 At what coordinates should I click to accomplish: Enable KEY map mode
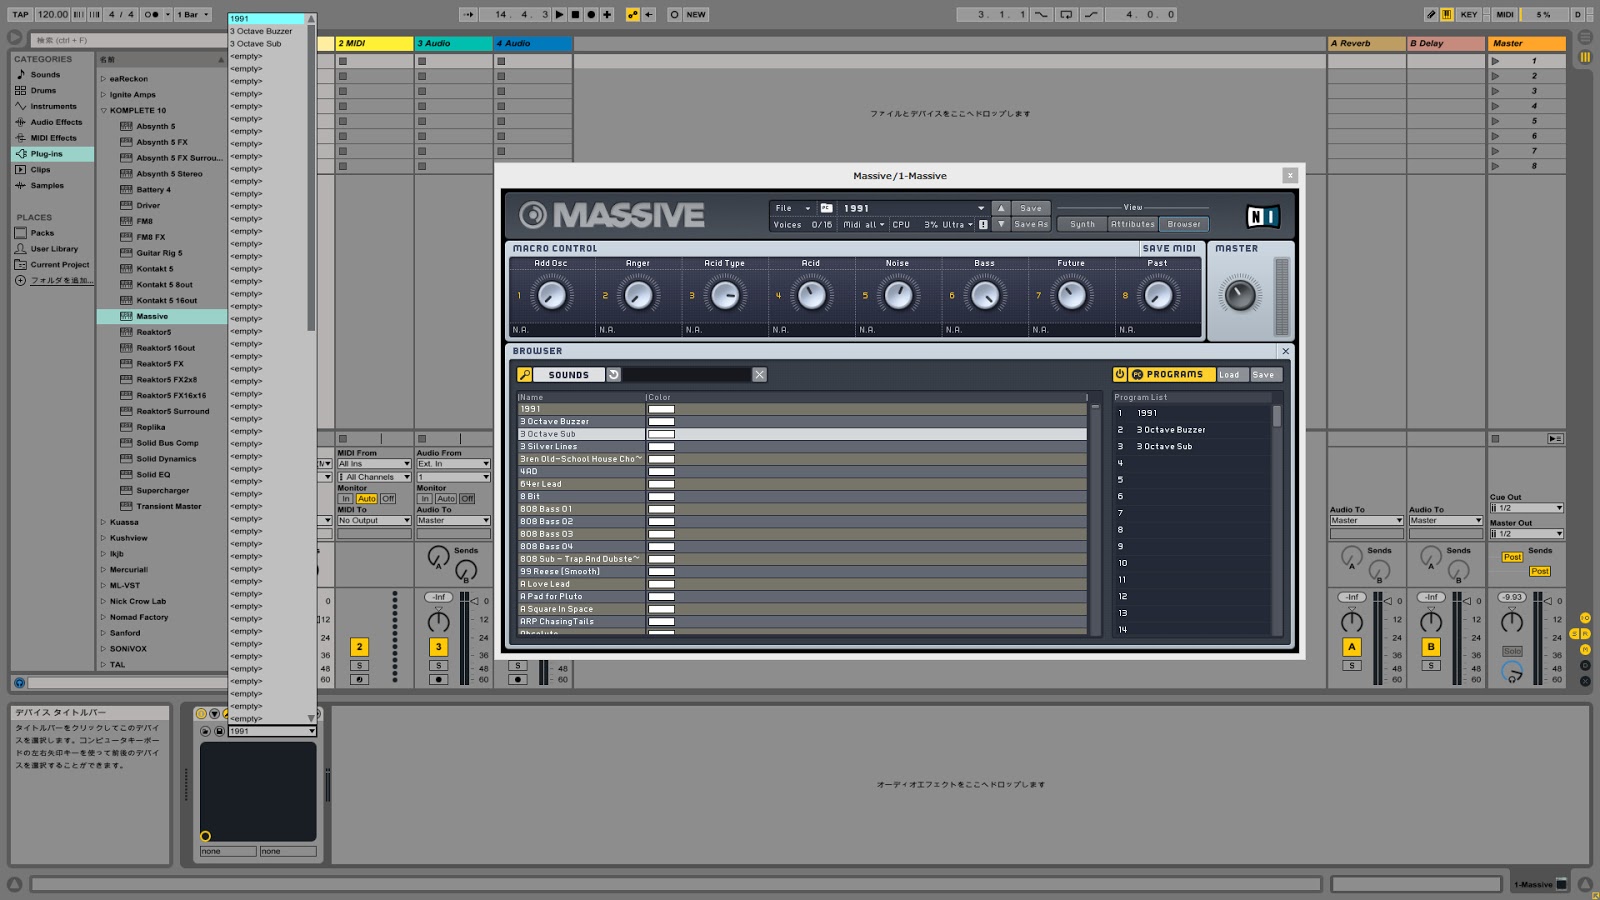pyautogui.click(x=1469, y=14)
